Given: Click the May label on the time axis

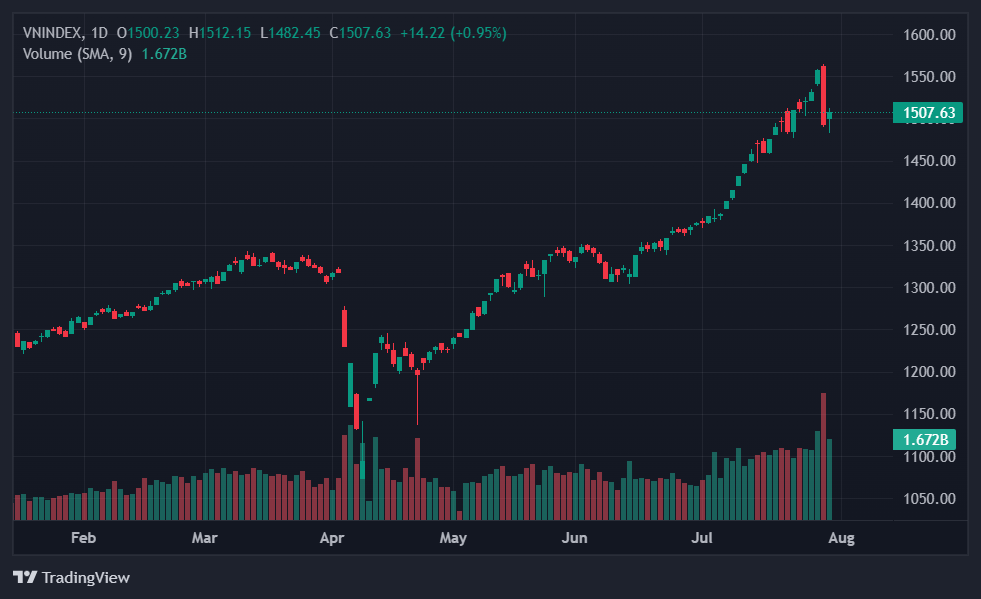Looking at the screenshot, I should click(x=453, y=538).
